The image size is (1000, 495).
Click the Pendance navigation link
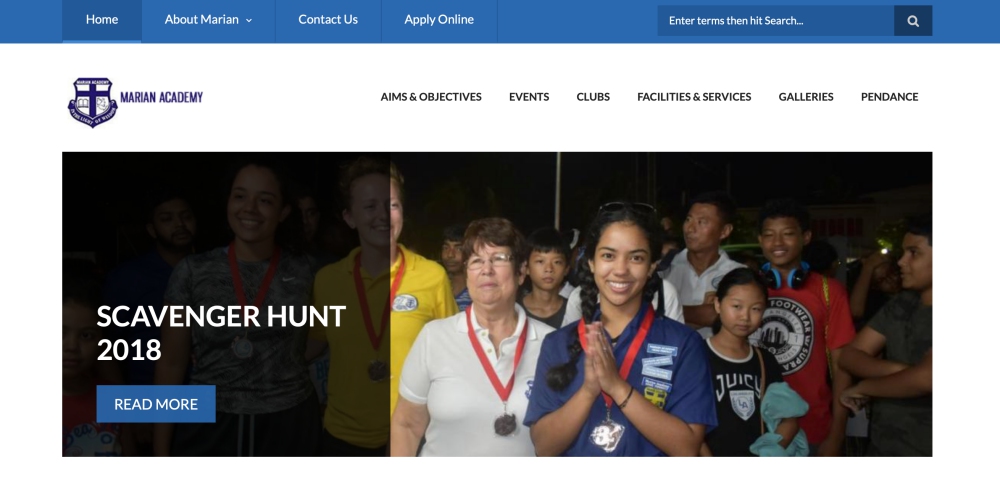(x=890, y=97)
